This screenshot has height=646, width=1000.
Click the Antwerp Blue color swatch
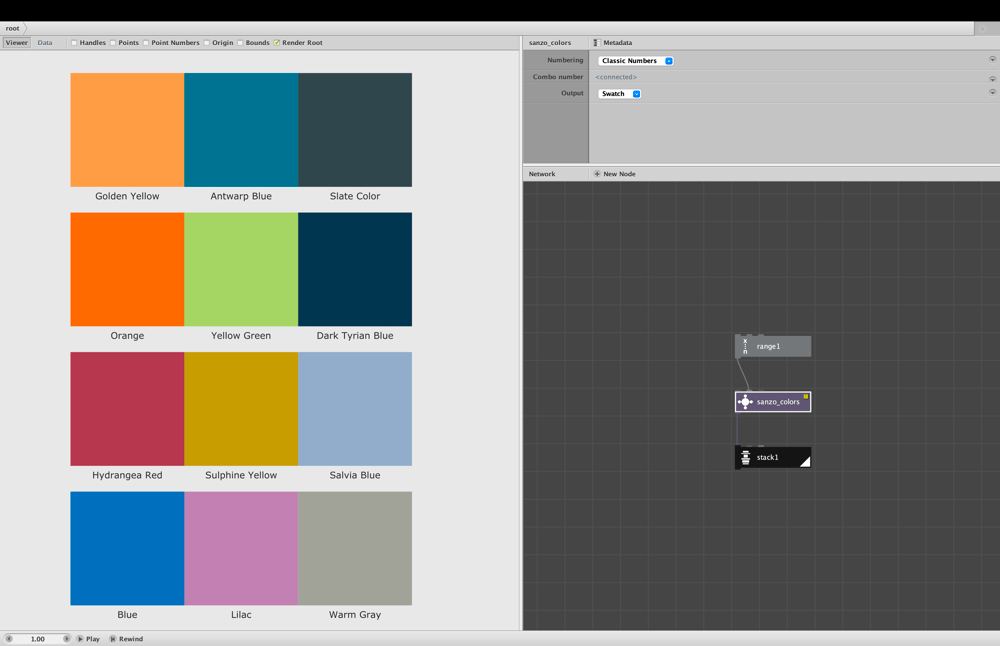[x=241, y=130]
